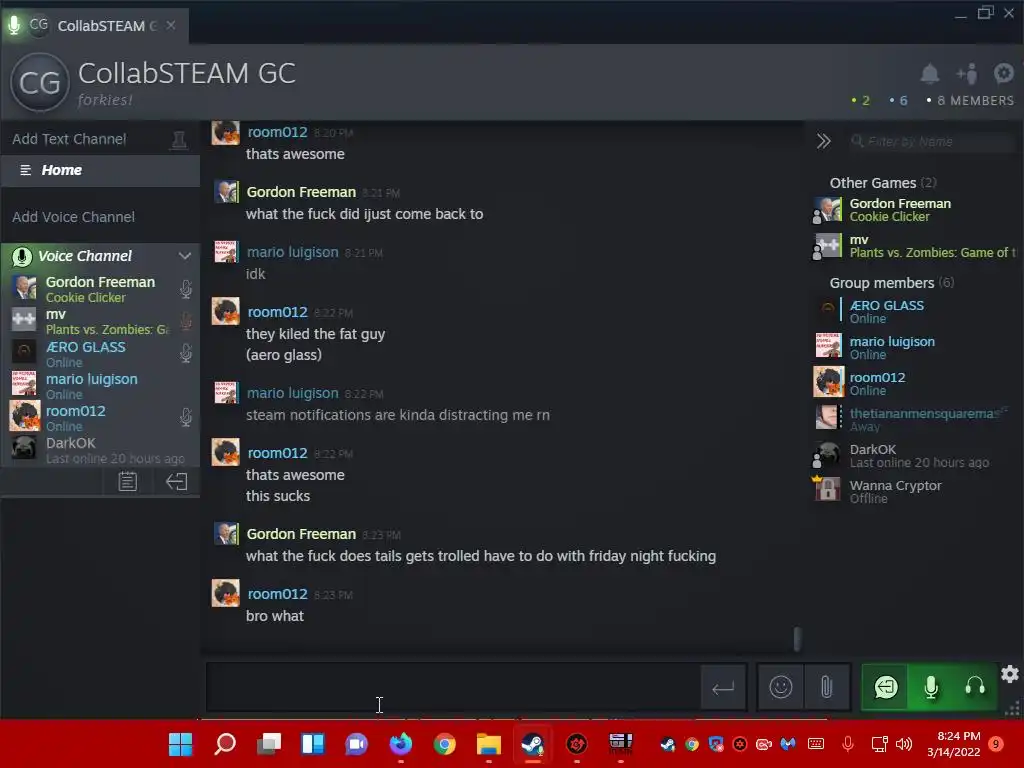The height and width of the screenshot is (768, 1024).
Task: Click Add Text Channel
Action: click(69, 139)
